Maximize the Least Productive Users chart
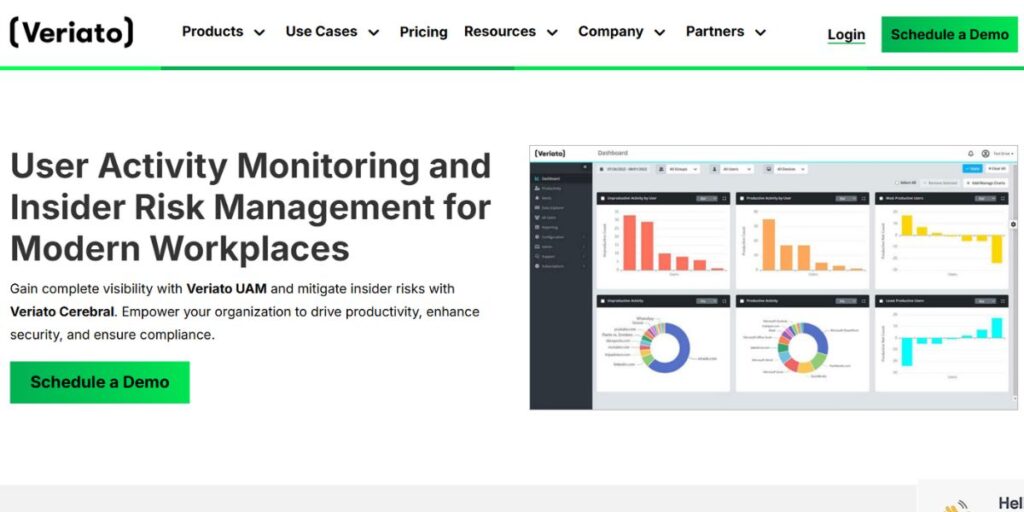 click(x=1002, y=301)
